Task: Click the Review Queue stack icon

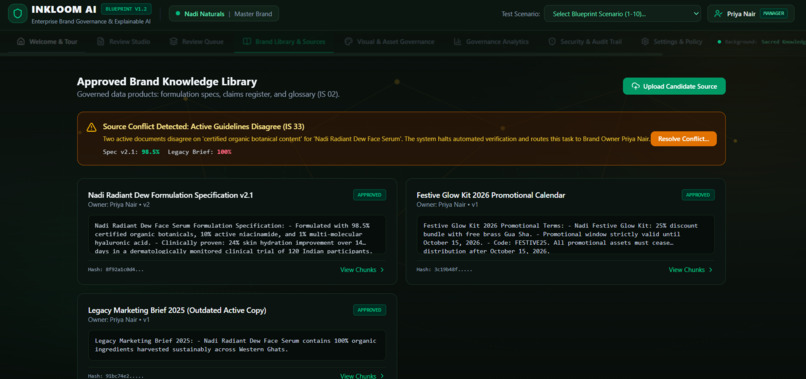Action: [174, 42]
